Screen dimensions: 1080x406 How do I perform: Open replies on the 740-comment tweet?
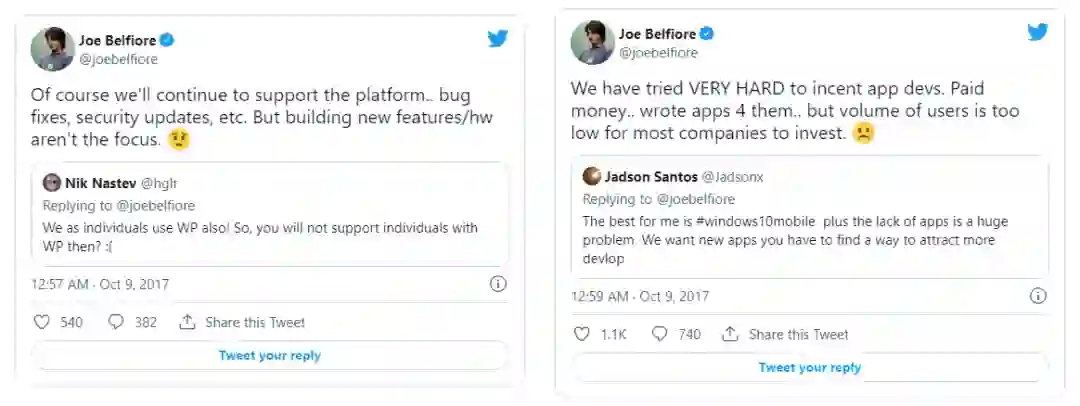(659, 334)
